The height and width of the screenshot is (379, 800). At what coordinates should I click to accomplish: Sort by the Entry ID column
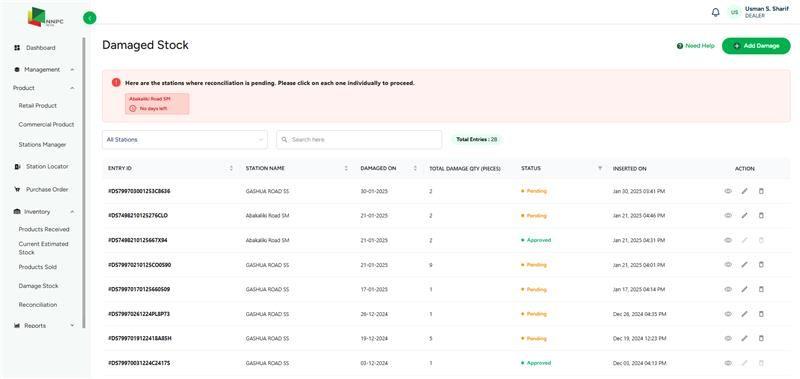231,168
